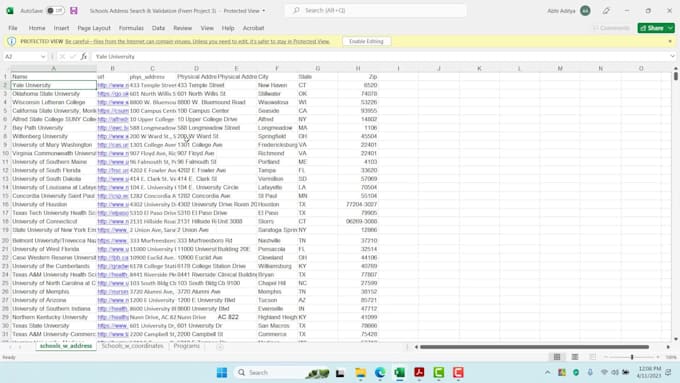Click the zoom in plus icon
Image resolution: width=680 pixels, height=383 pixels.
click(658, 357)
